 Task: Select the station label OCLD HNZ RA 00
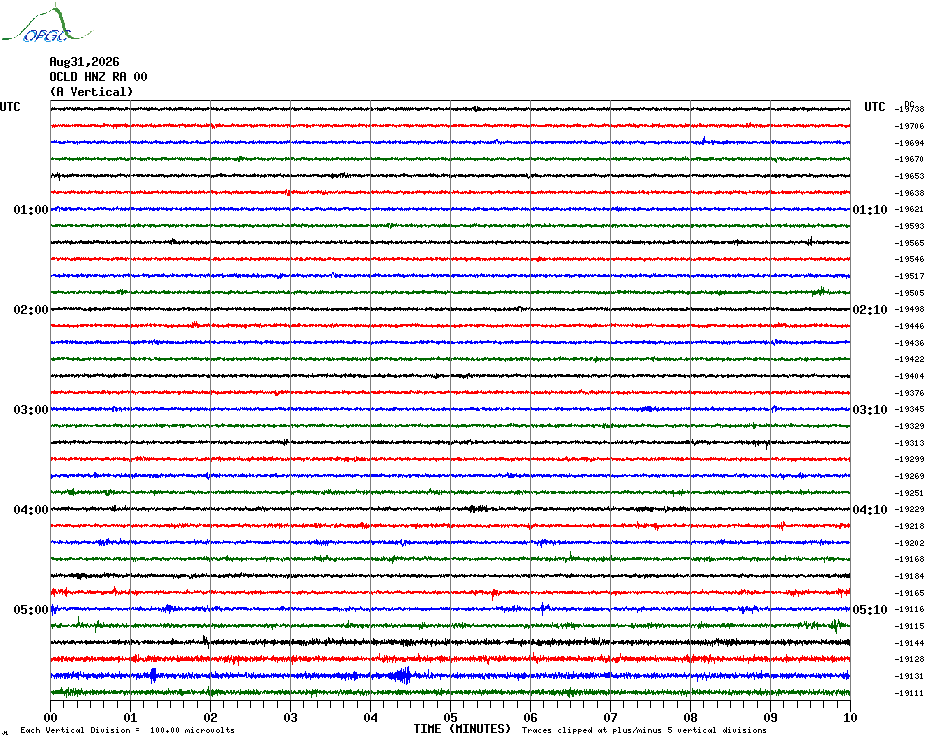[98, 77]
